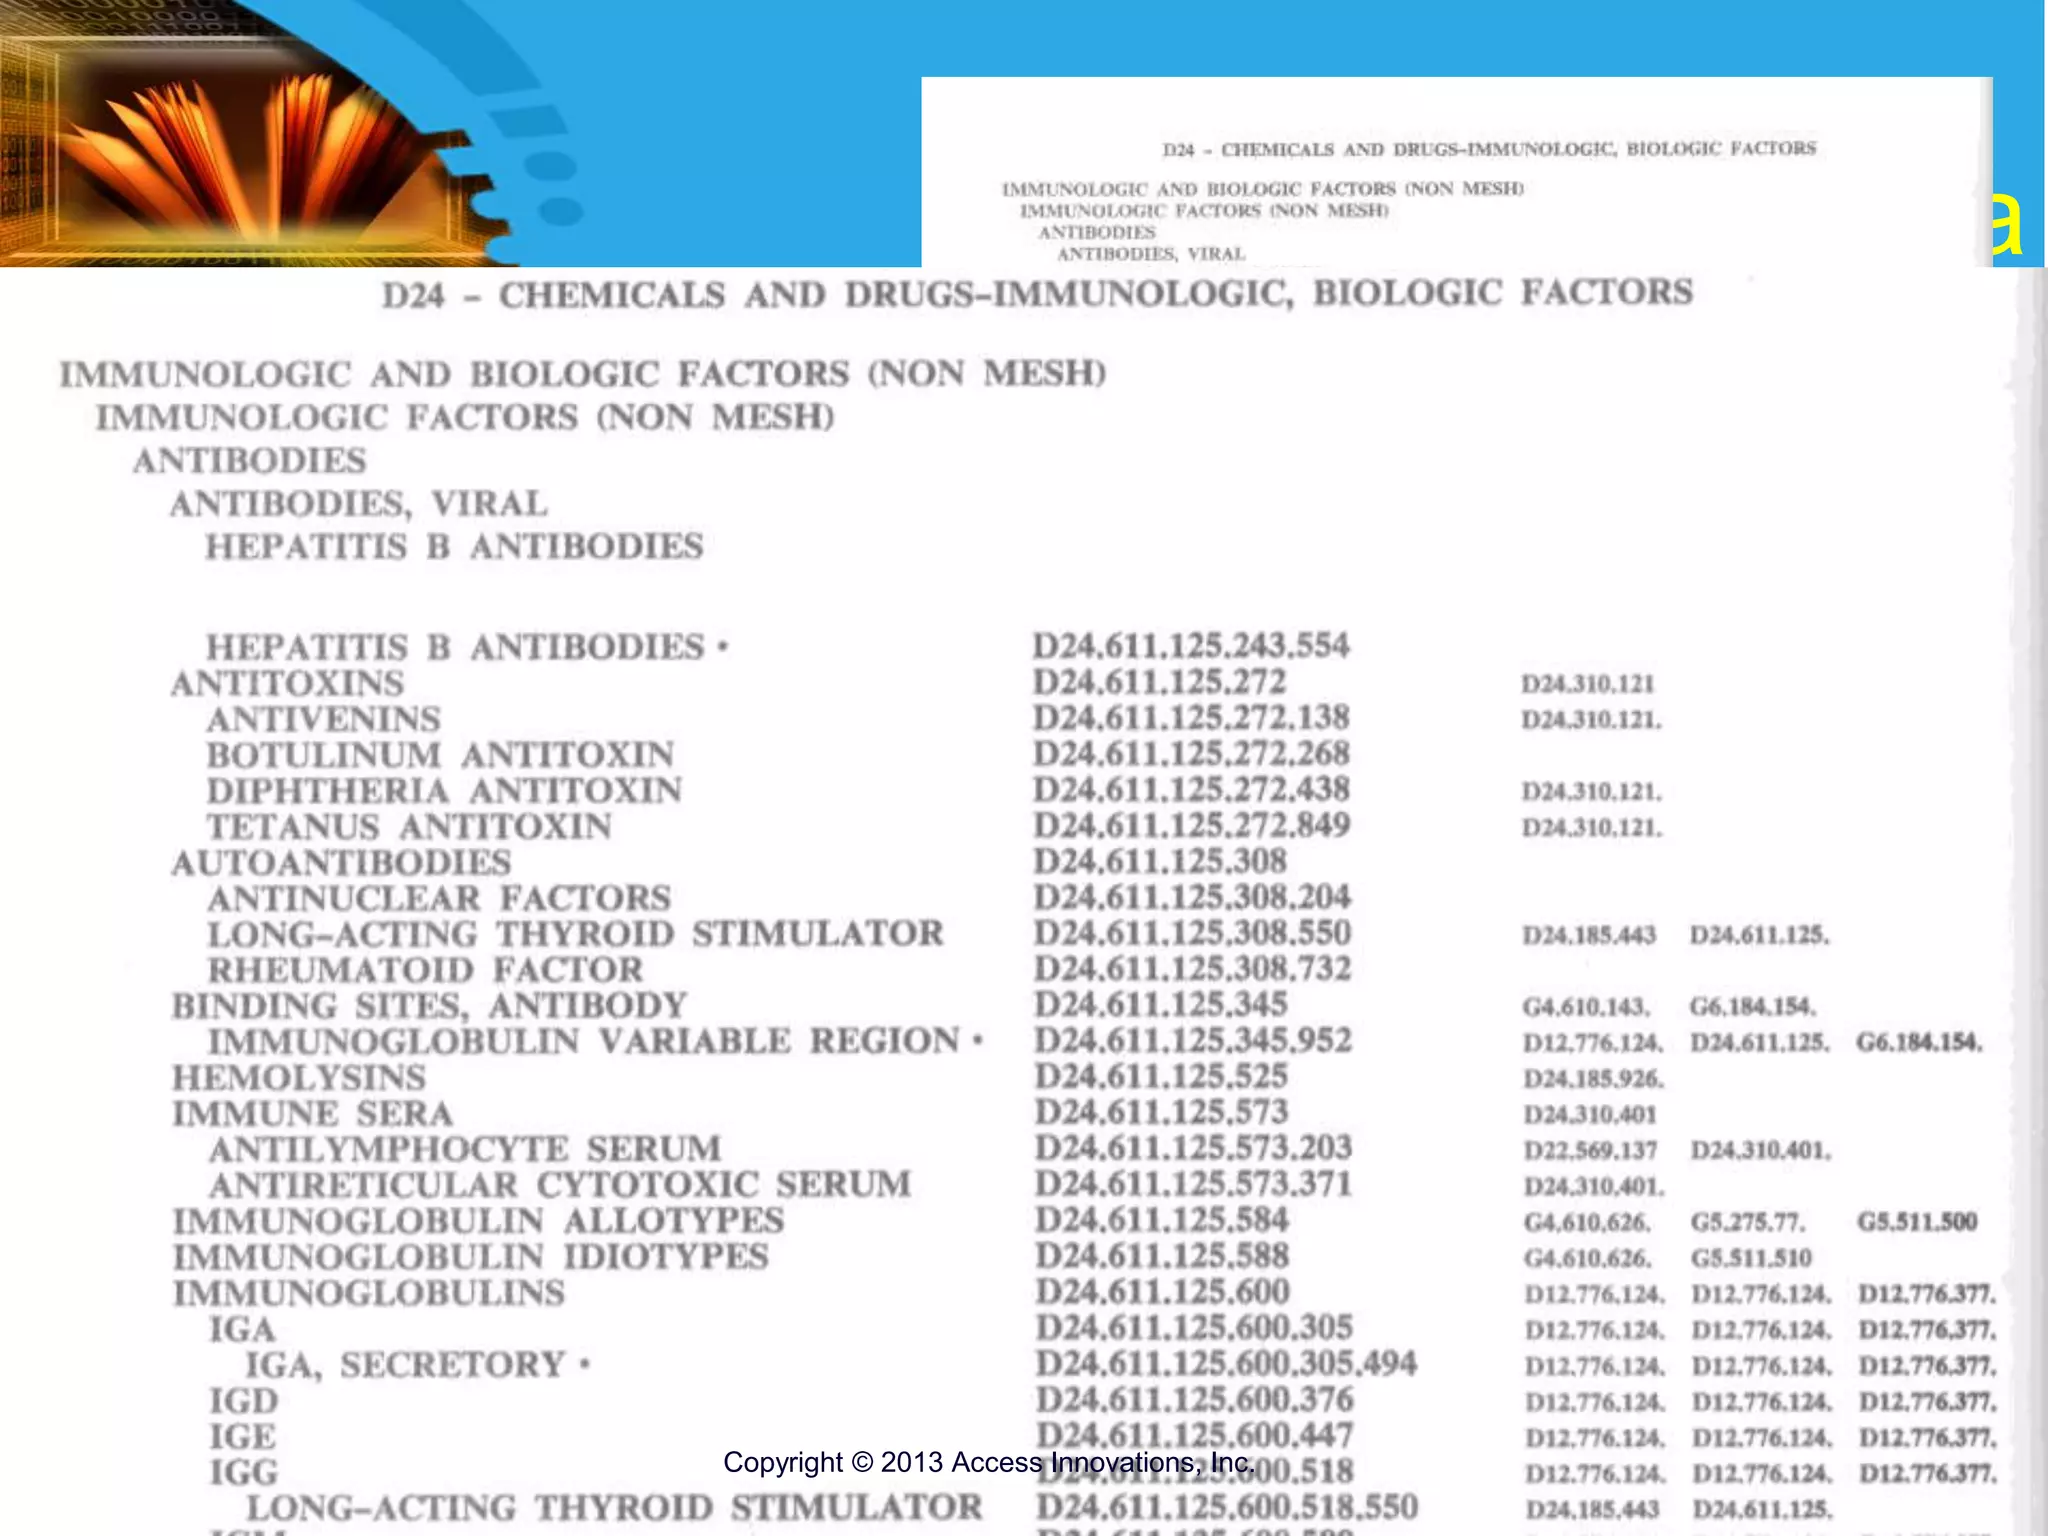The width and height of the screenshot is (2048, 1536).
Task: Click tree number D24.611.125.308.550
Action: point(1192,933)
